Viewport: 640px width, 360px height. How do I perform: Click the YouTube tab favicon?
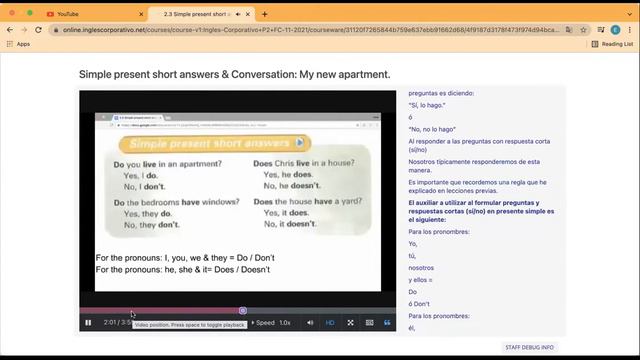50,14
